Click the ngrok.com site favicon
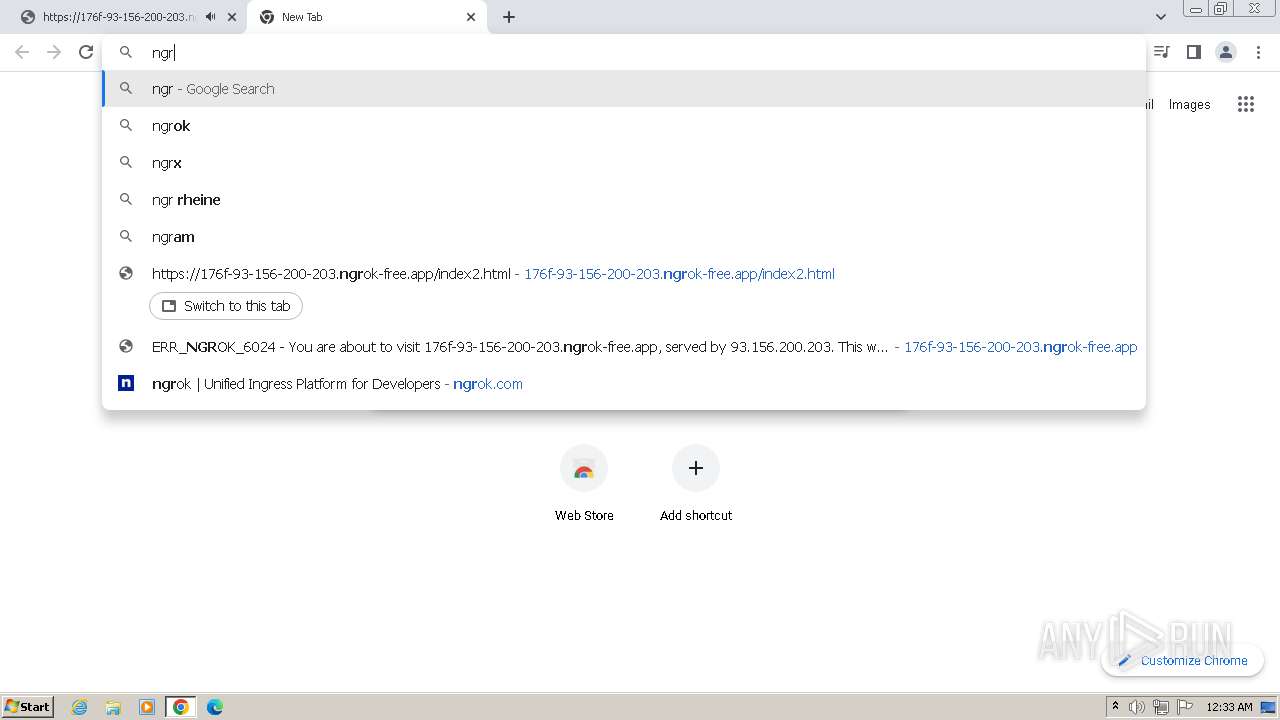The height and width of the screenshot is (720, 1280). point(126,383)
